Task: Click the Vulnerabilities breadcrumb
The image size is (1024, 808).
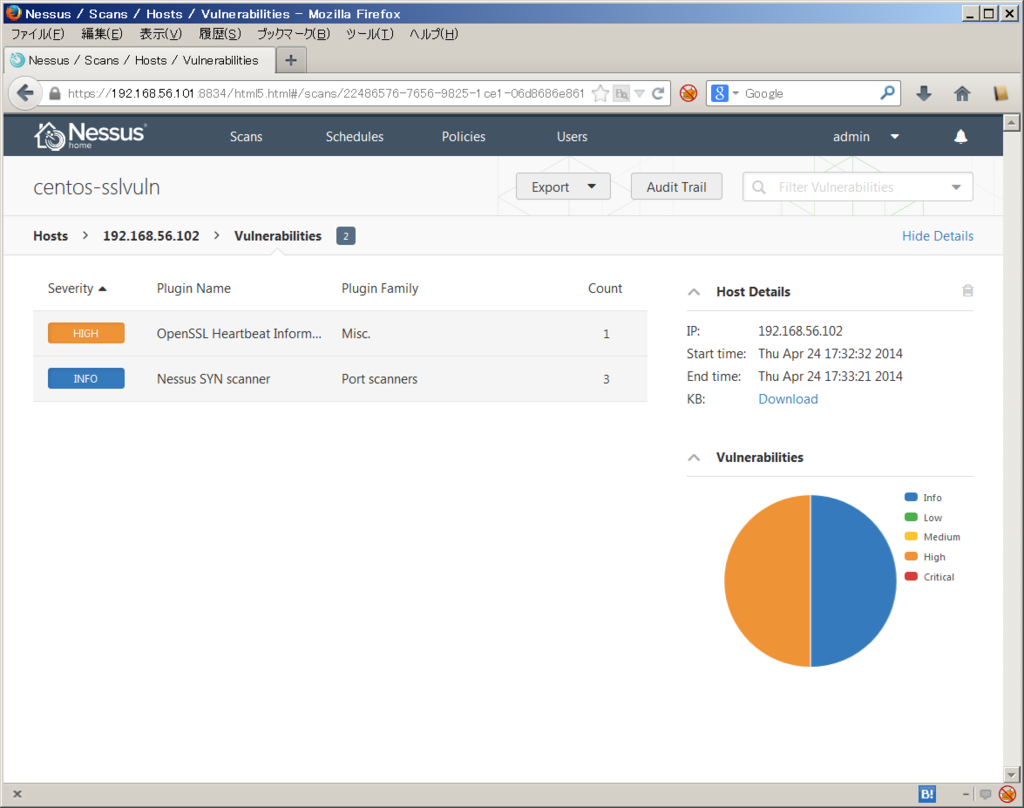Action: tap(278, 236)
